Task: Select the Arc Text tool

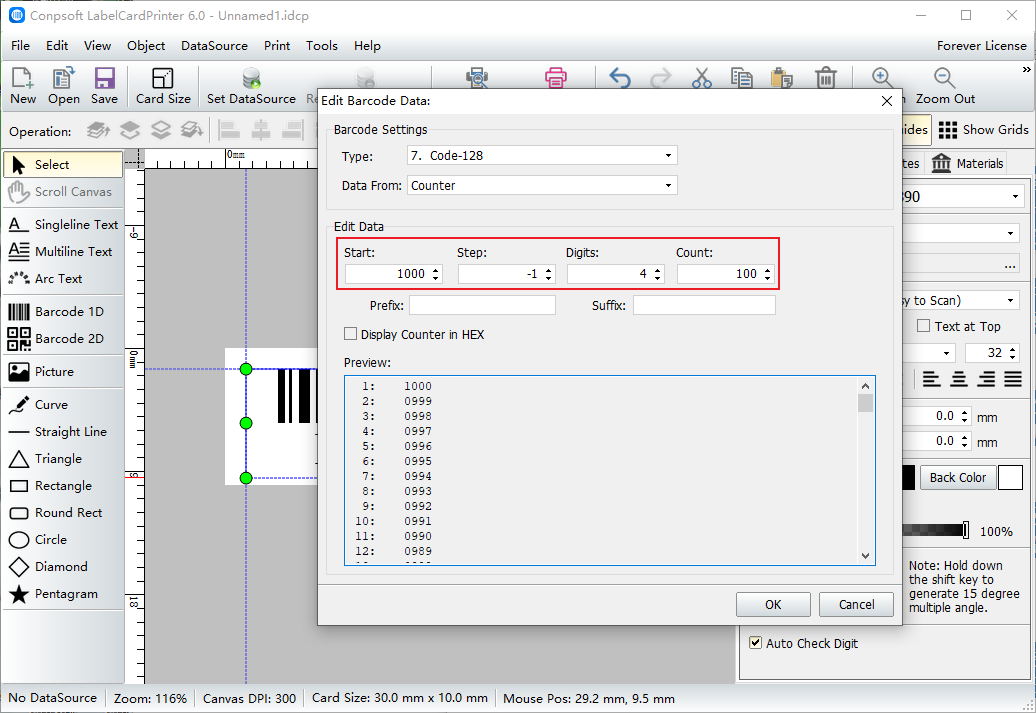Action: click(63, 279)
